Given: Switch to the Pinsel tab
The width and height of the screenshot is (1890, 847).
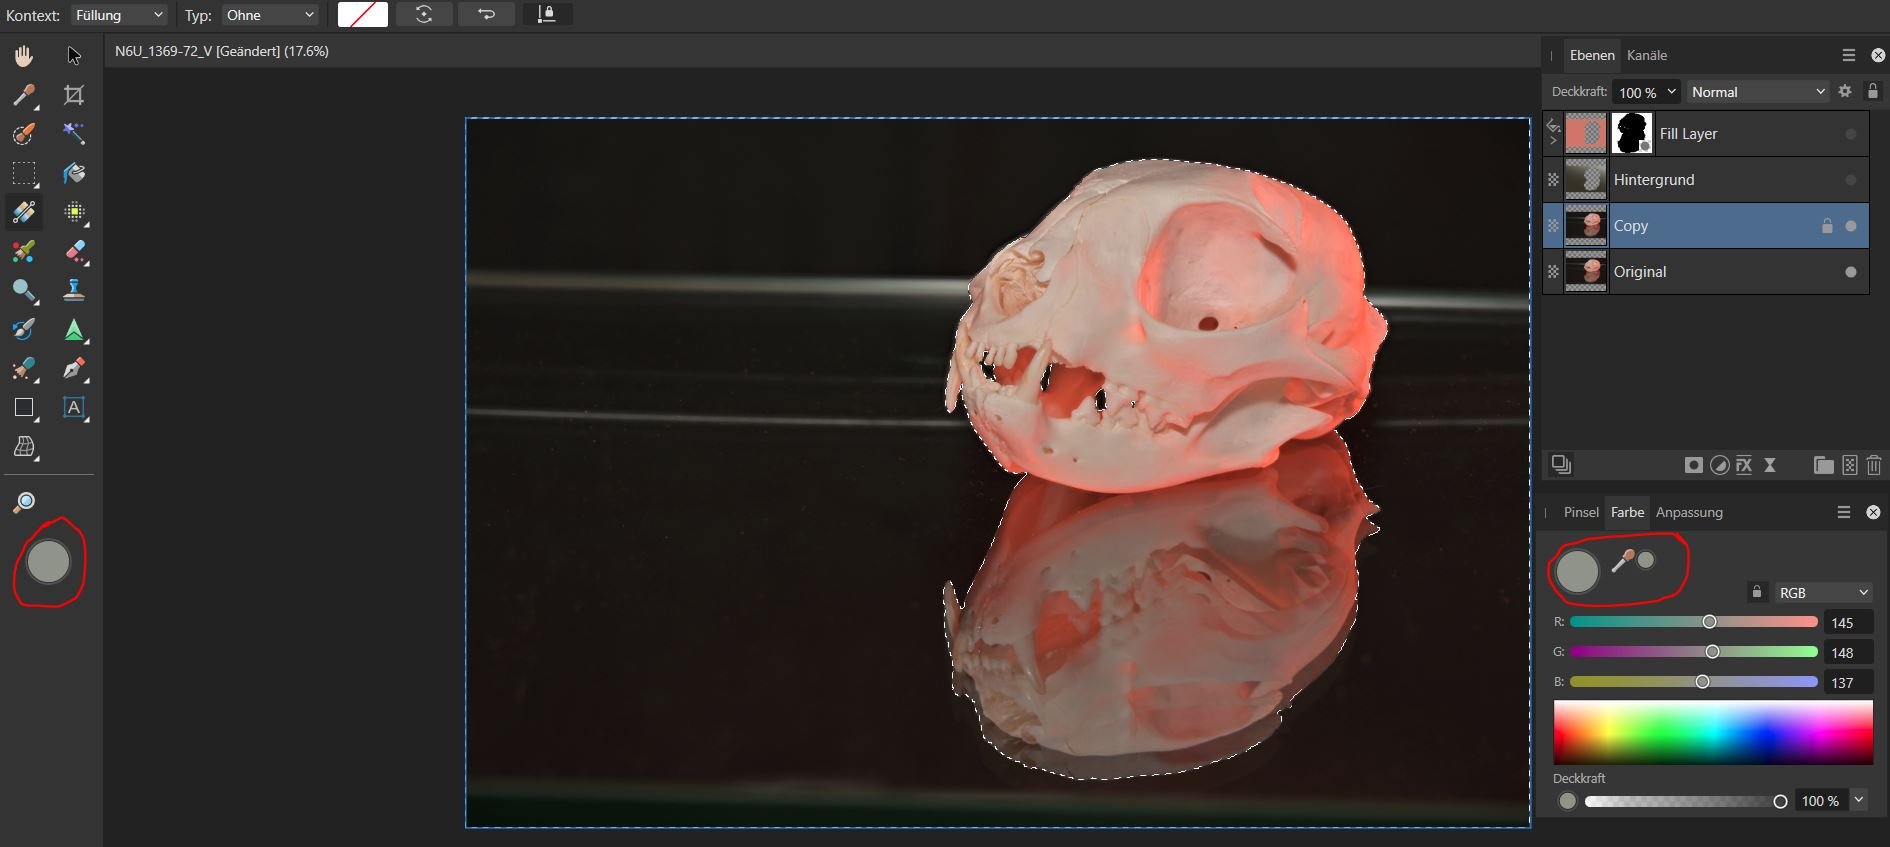Looking at the screenshot, I should coord(1581,512).
